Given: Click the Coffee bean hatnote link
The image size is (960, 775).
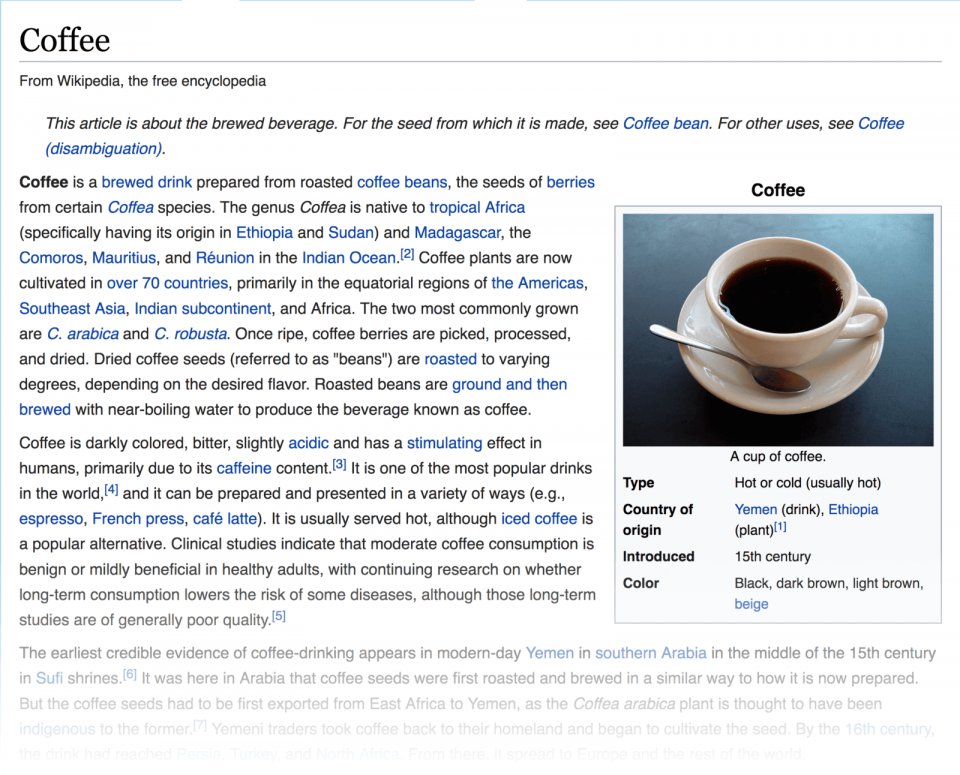Looking at the screenshot, I should click(665, 124).
